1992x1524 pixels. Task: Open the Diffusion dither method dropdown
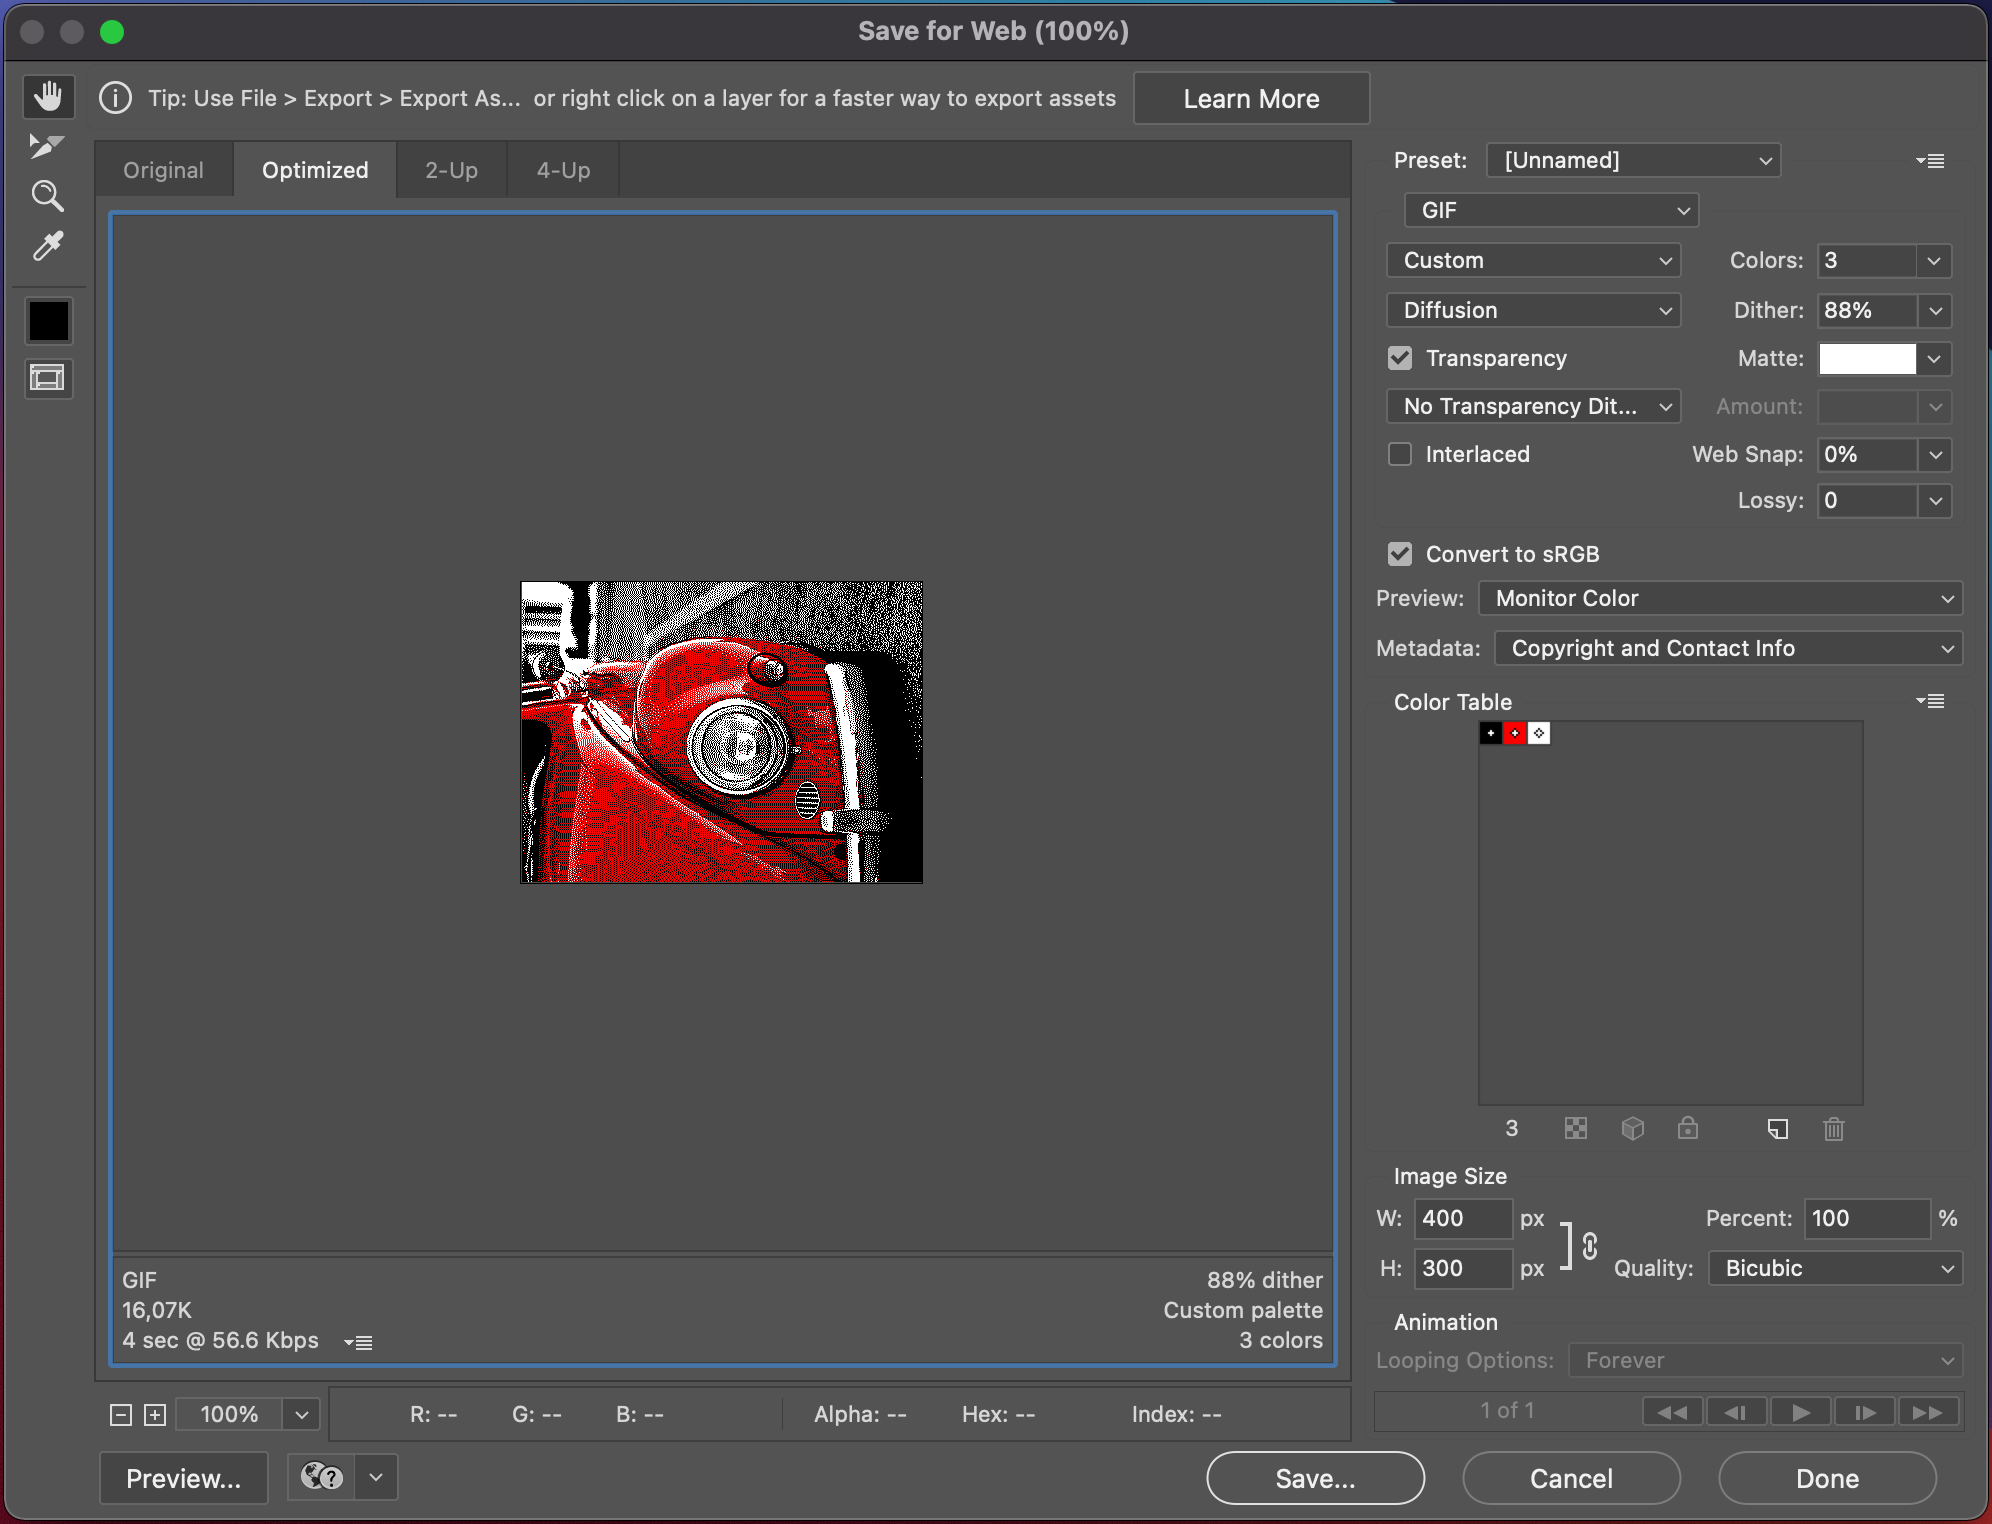click(1533, 310)
